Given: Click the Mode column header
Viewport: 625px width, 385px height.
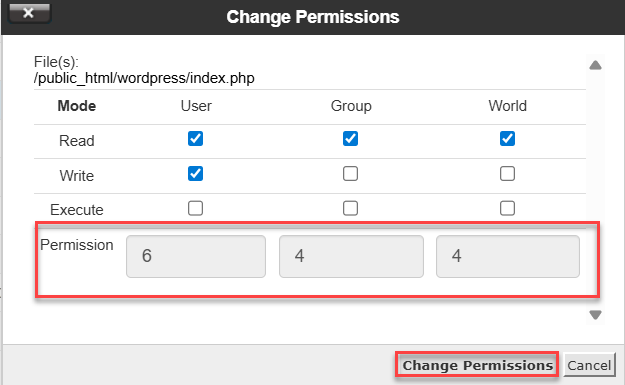Looking at the screenshot, I should [77, 106].
